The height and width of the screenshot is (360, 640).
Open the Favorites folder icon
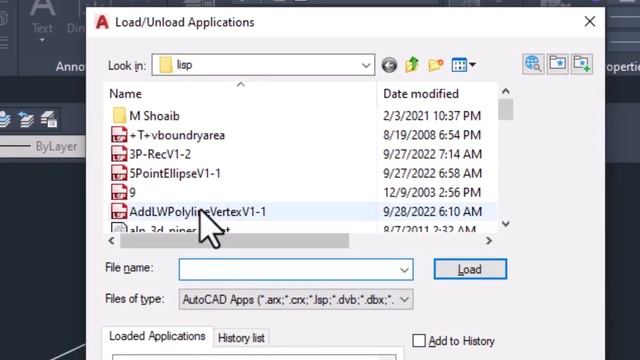click(x=558, y=64)
